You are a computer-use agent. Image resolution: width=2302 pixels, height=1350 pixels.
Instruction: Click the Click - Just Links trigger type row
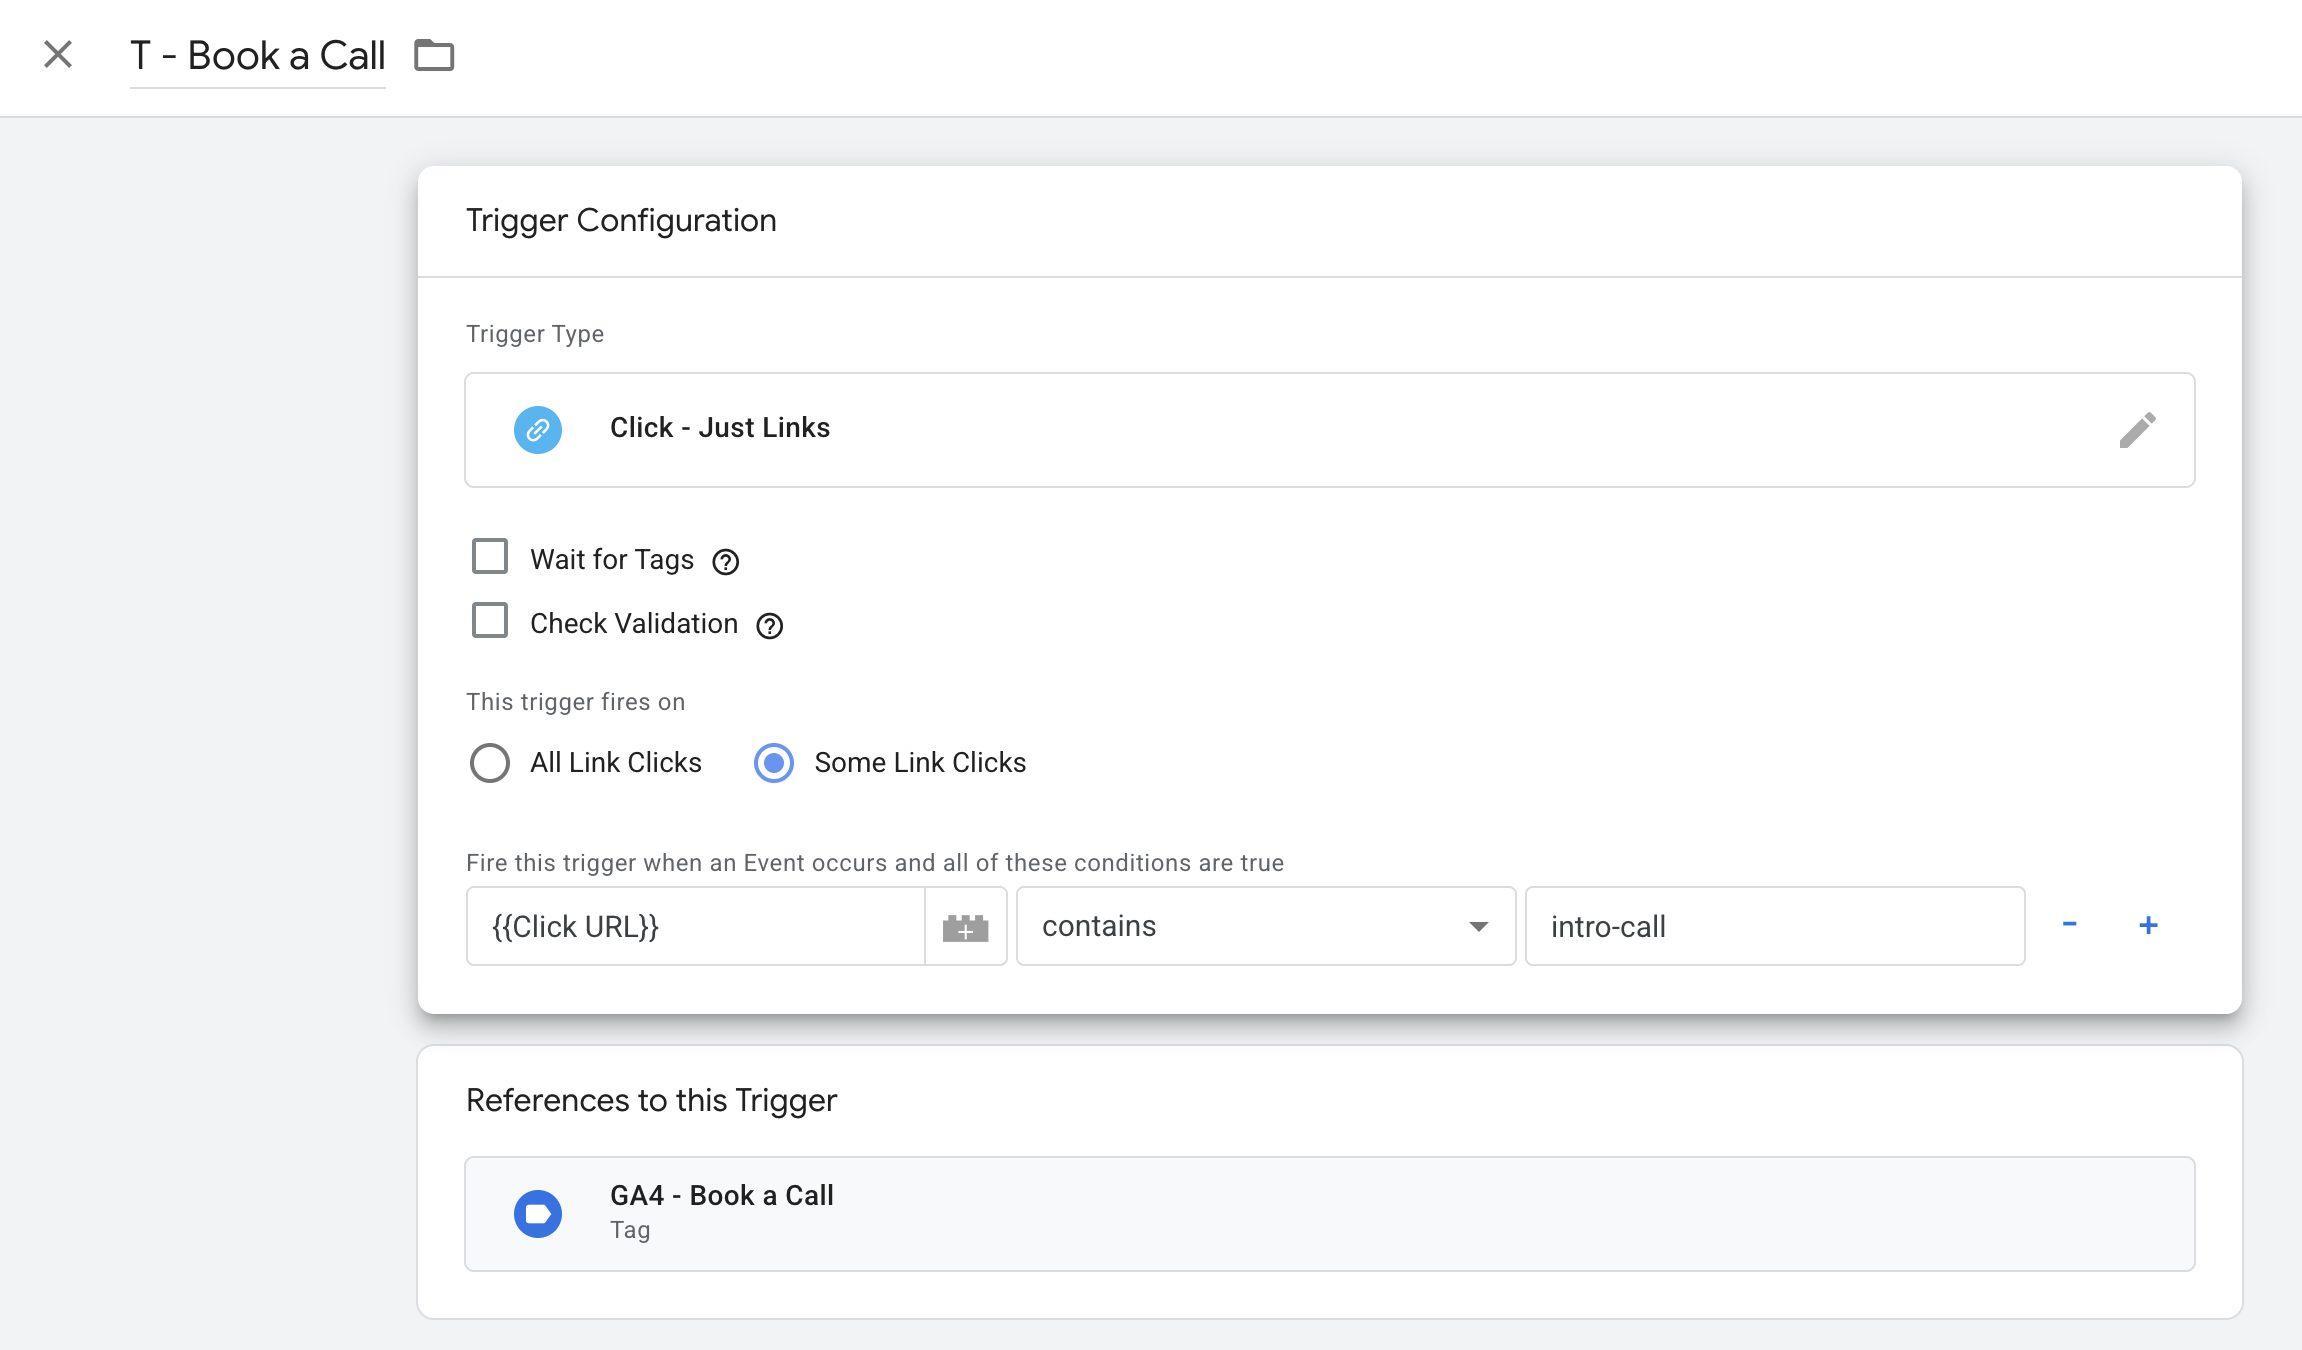pyautogui.click(x=1330, y=430)
